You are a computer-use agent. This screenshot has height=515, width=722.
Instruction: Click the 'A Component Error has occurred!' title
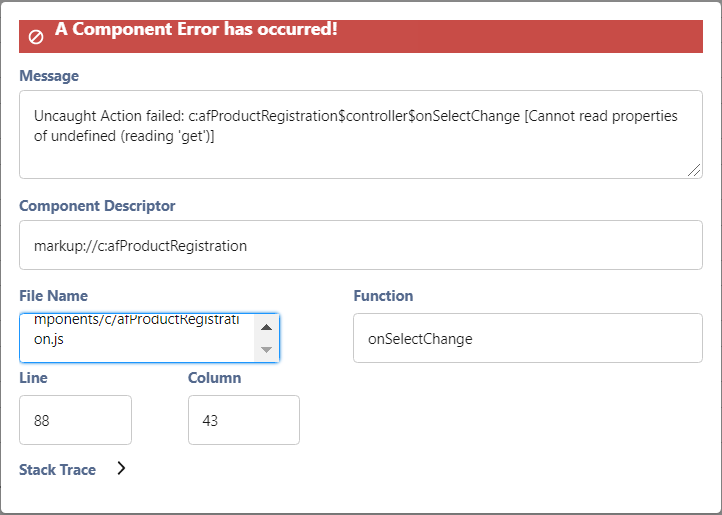pos(196,29)
